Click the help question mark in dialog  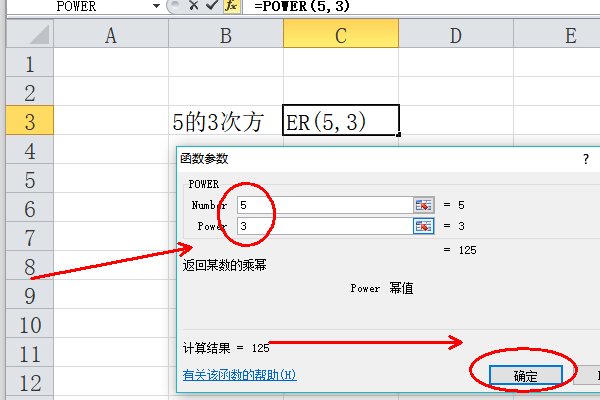pyautogui.click(x=586, y=159)
